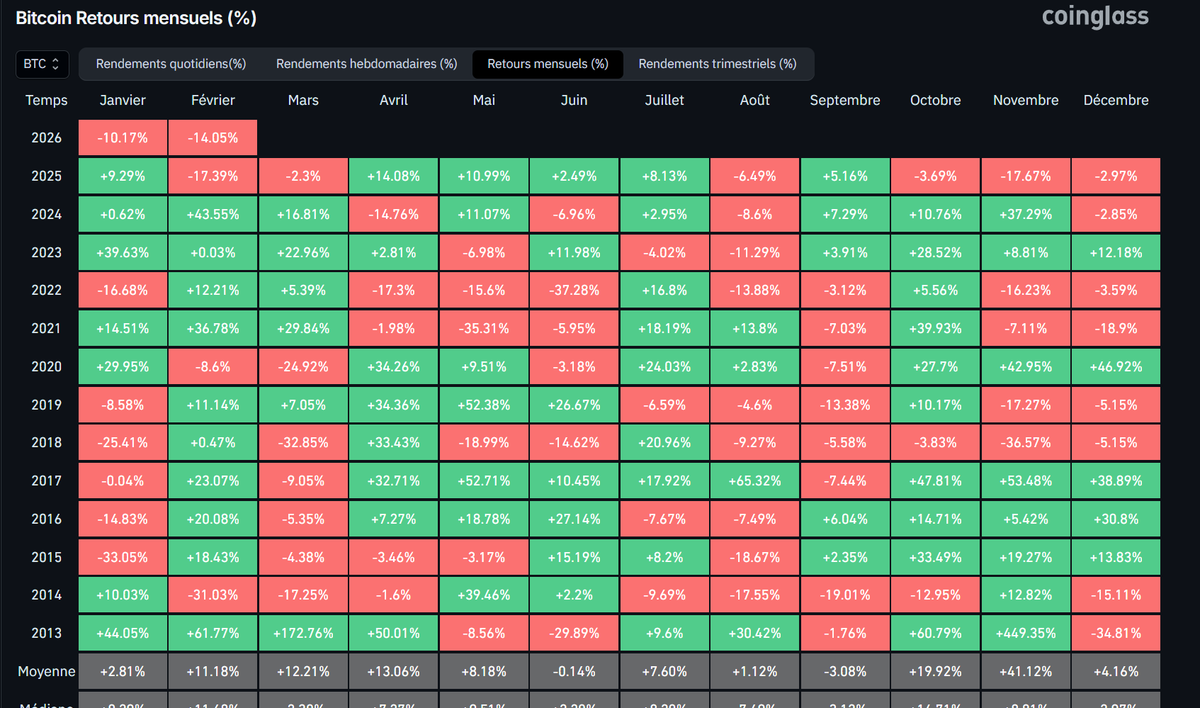This screenshot has width=1200, height=708.
Task: Click the +27.14% June 2016 cell
Action: coord(574,518)
